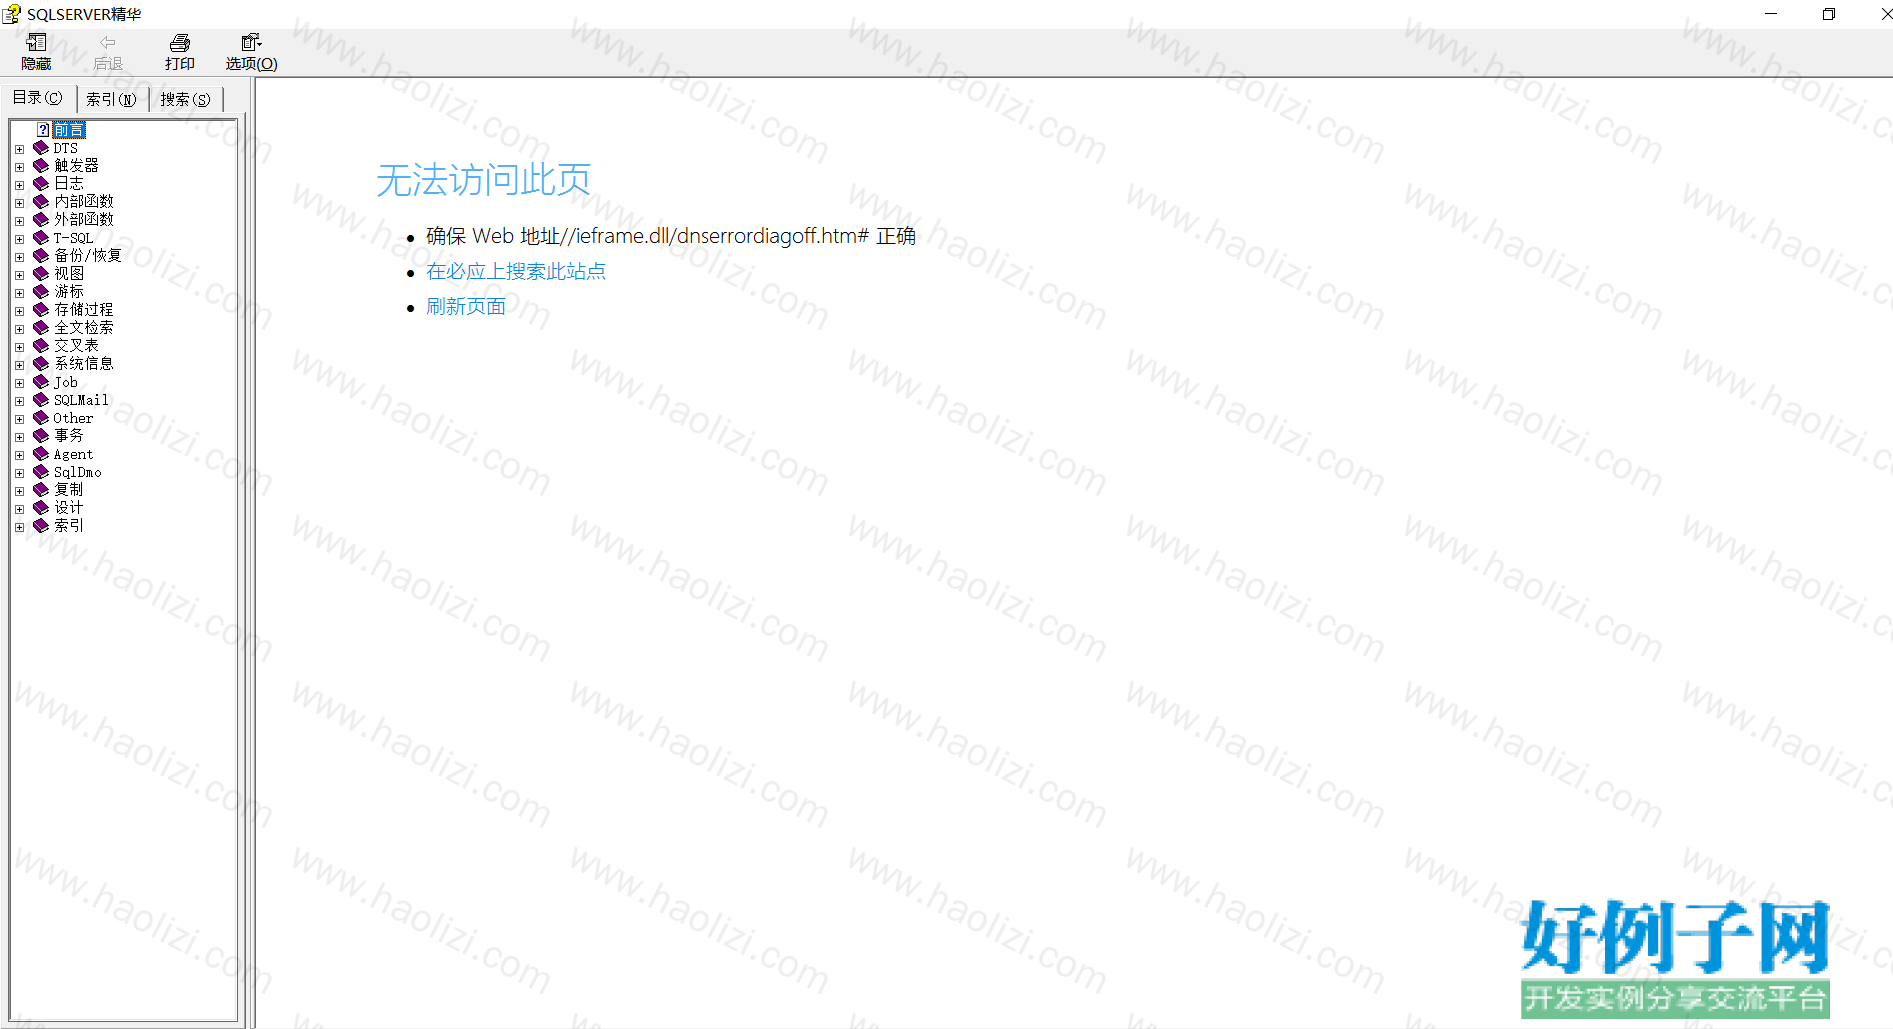Select the Other tree label
The height and width of the screenshot is (1029, 1893).
point(73,418)
